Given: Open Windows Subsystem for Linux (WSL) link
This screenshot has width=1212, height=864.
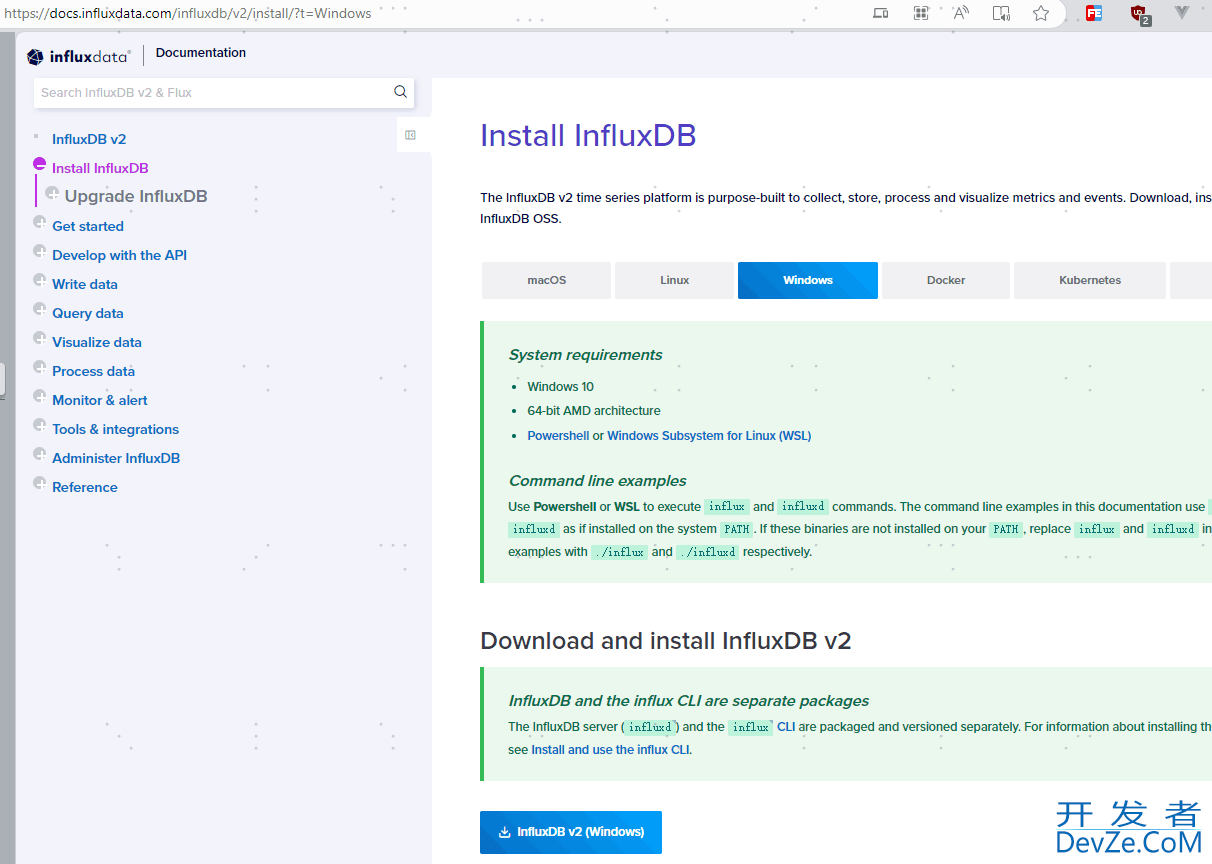Looking at the screenshot, I should pyautogui.click(x=709, y=436).
